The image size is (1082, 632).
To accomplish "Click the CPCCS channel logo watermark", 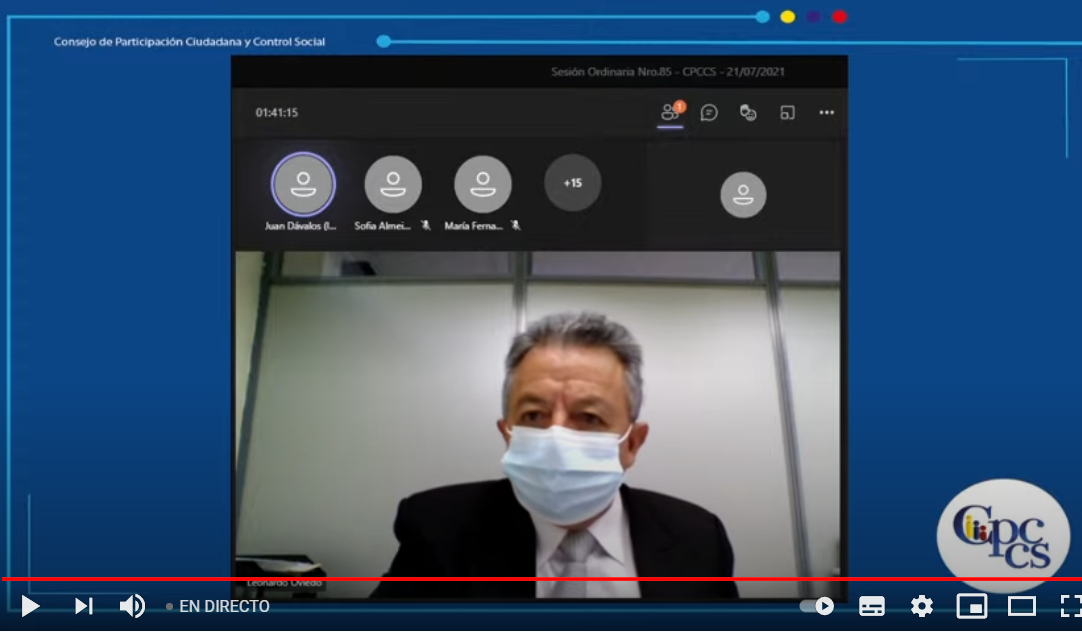I will pyautogui.click(x=1003, y=534).
